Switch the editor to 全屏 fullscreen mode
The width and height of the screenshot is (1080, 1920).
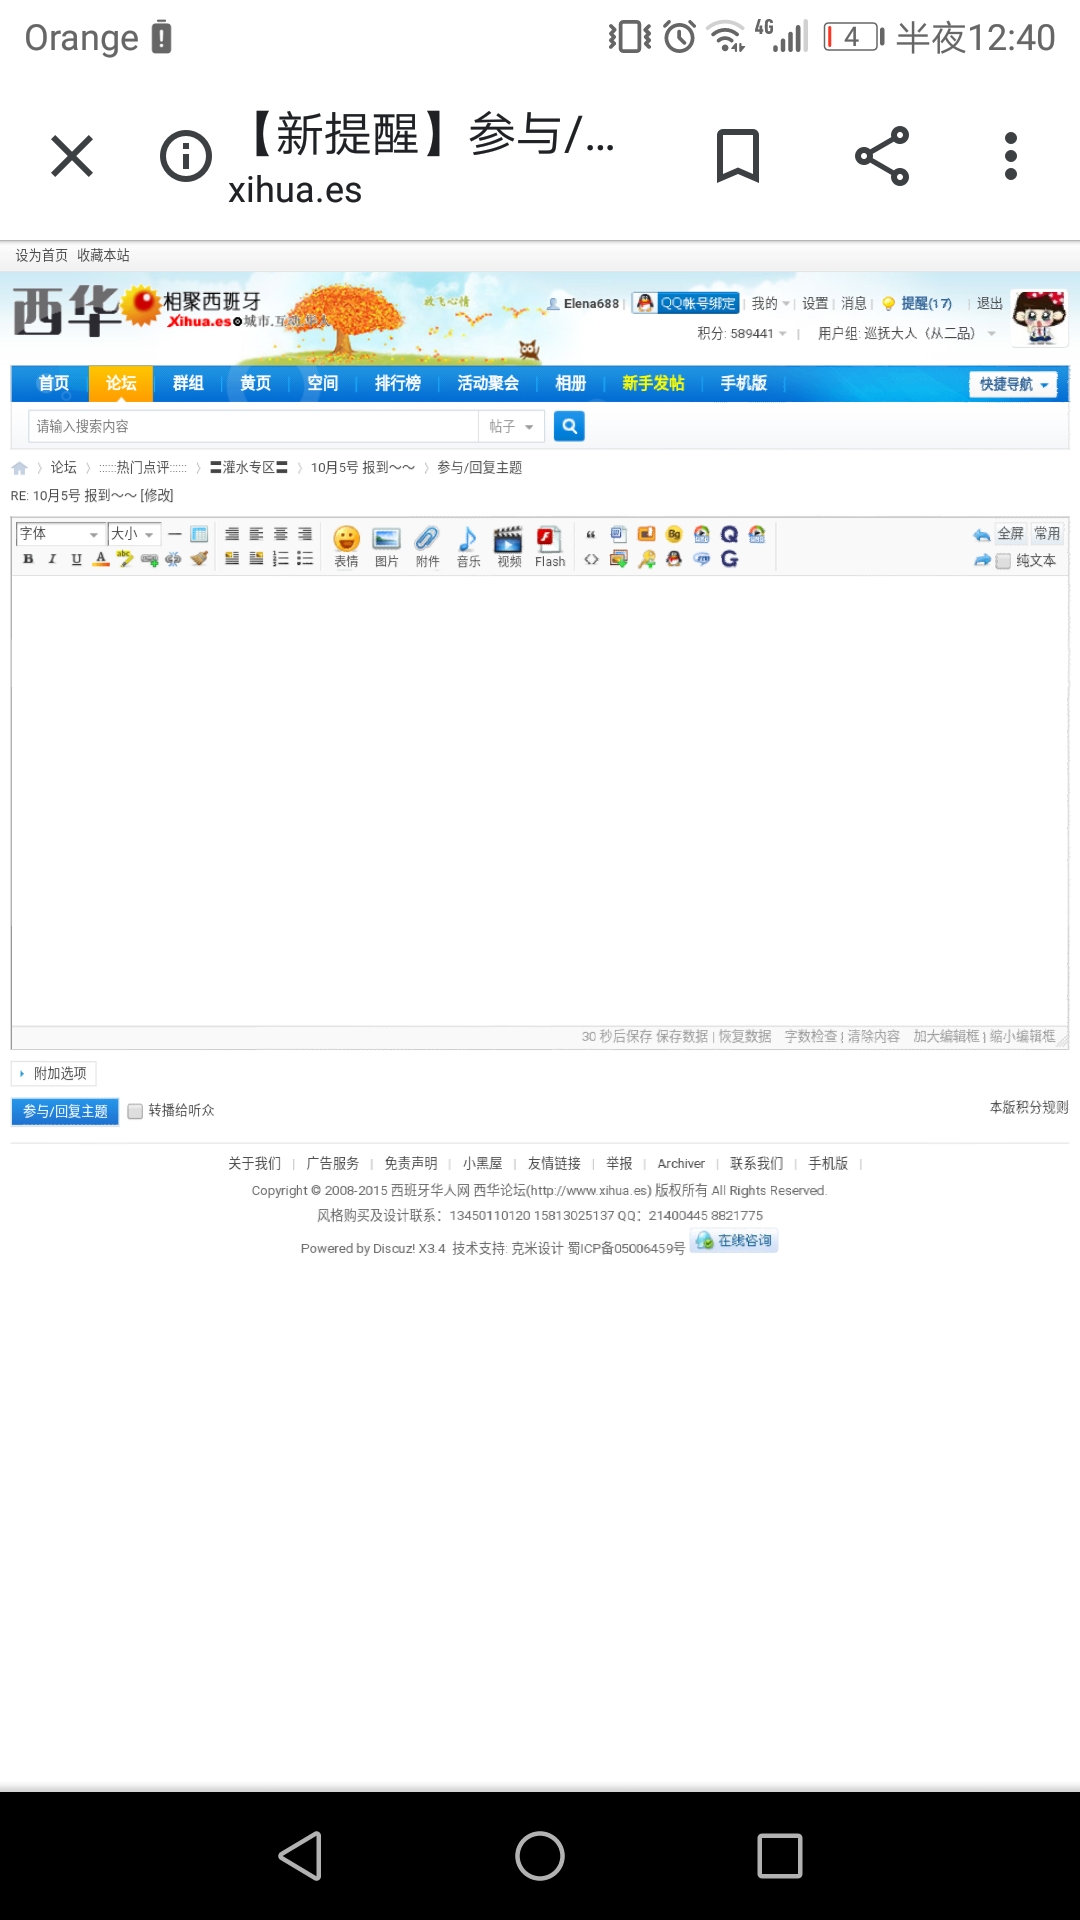pos(1011,534)
